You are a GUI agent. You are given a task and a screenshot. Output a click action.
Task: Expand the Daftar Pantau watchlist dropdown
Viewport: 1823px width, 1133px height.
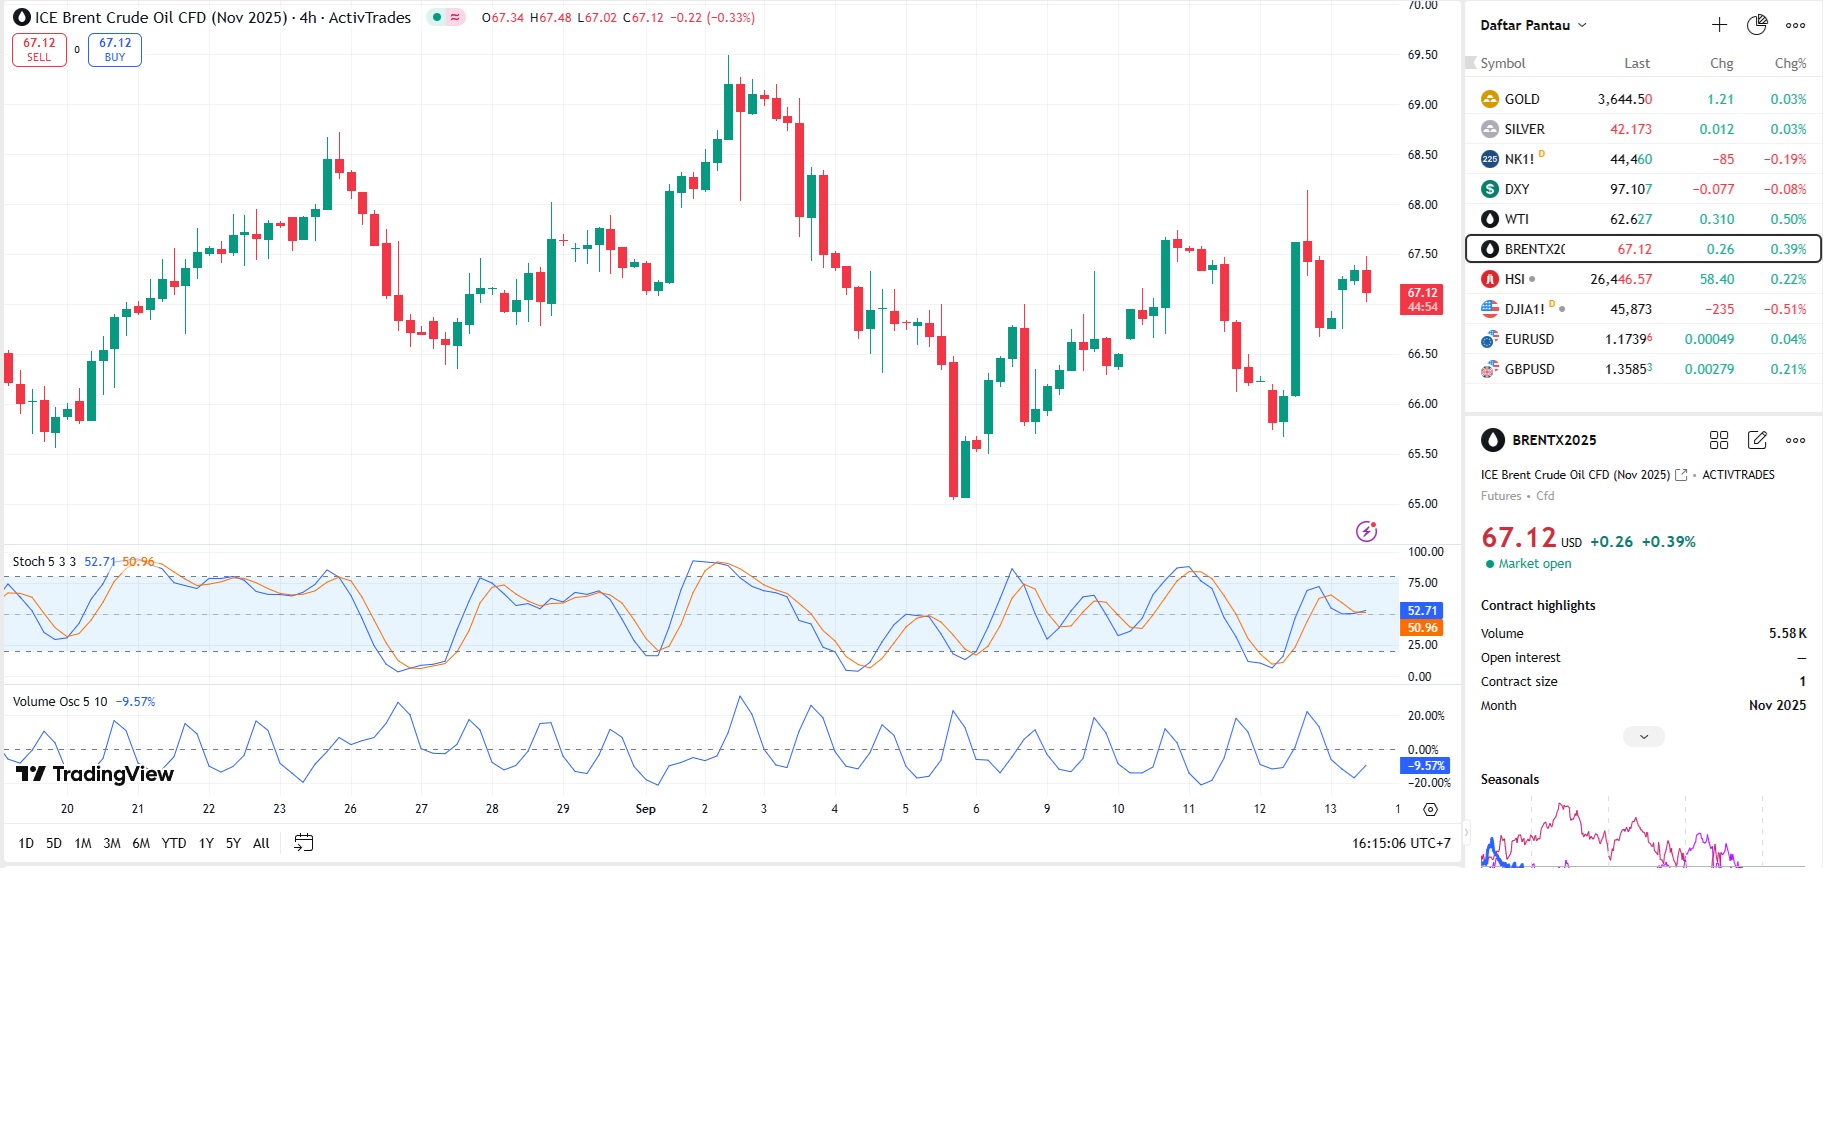pyautogui.click(x=1582, y=25)
